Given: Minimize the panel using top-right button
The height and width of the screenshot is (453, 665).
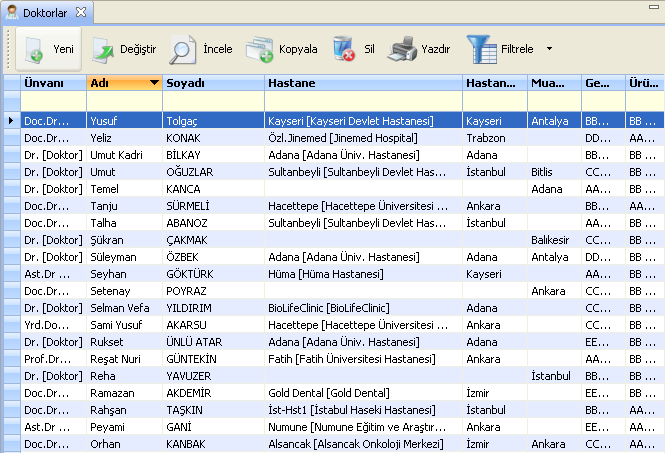Looking at the screenshot, I should (x=654, y=6).
